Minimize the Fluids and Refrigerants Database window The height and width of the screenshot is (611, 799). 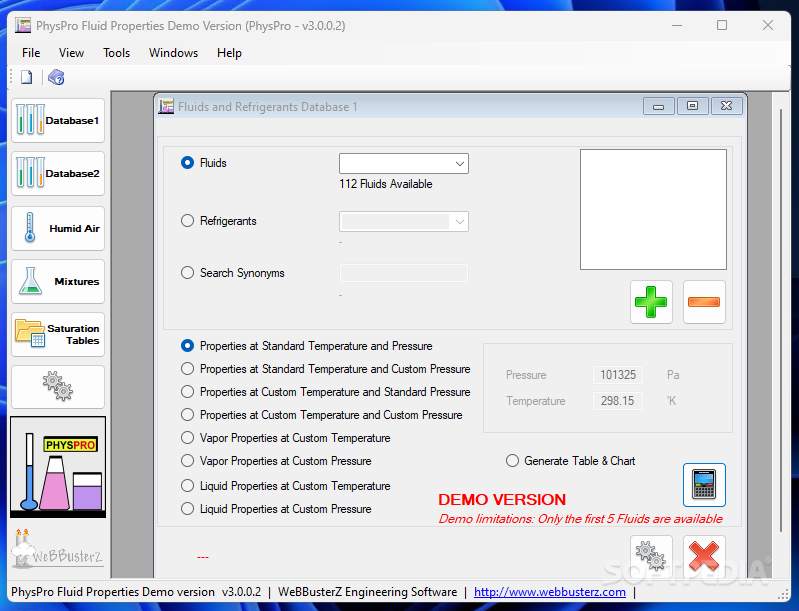click(658, 106)
